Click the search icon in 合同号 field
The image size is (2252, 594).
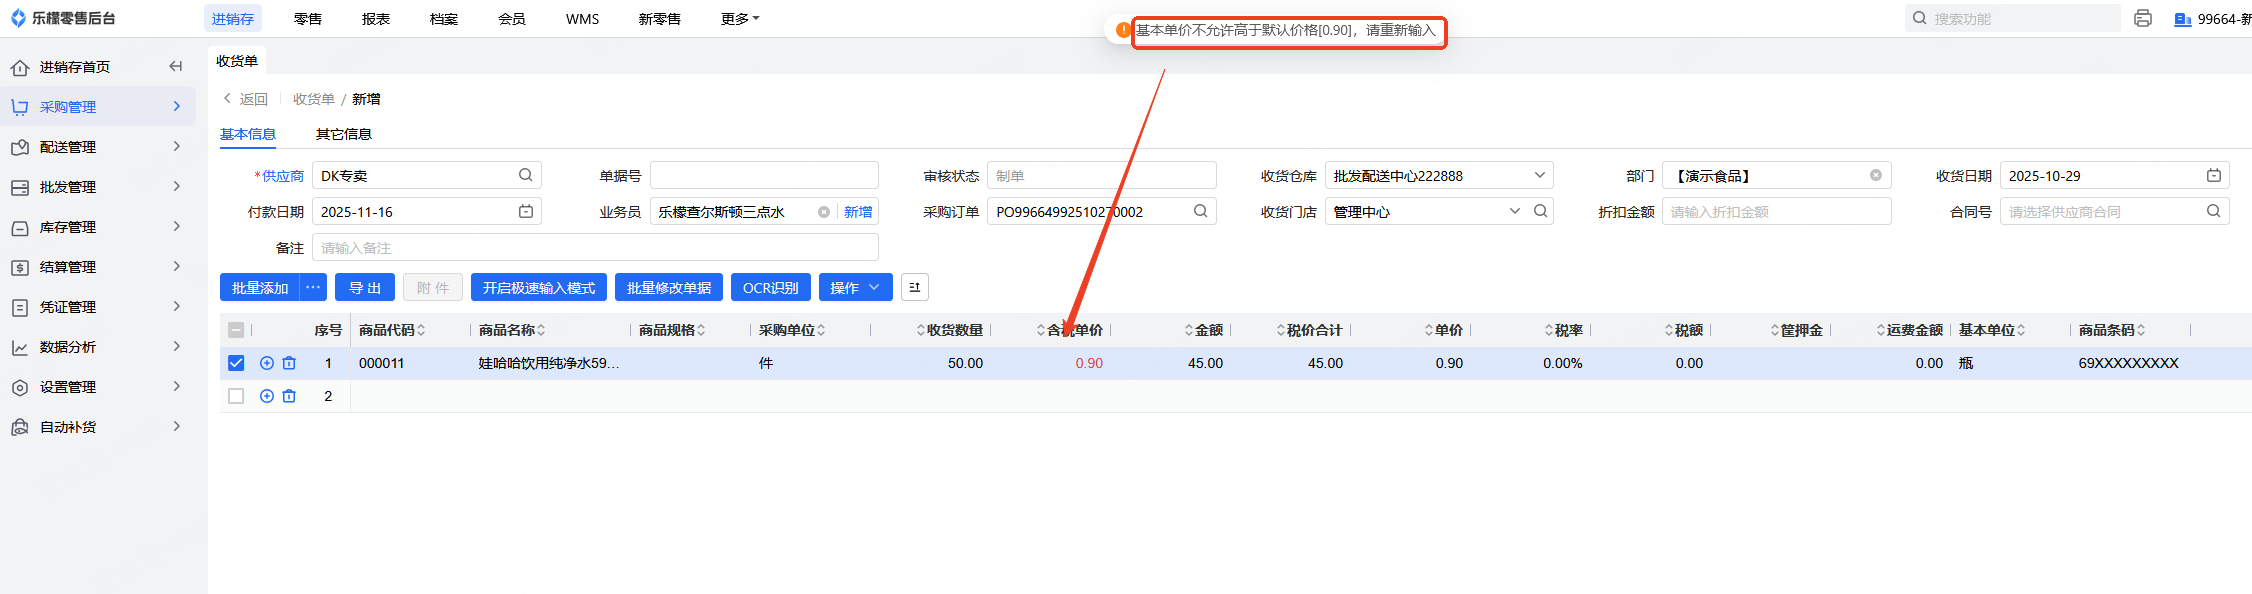click(2214, 211)
